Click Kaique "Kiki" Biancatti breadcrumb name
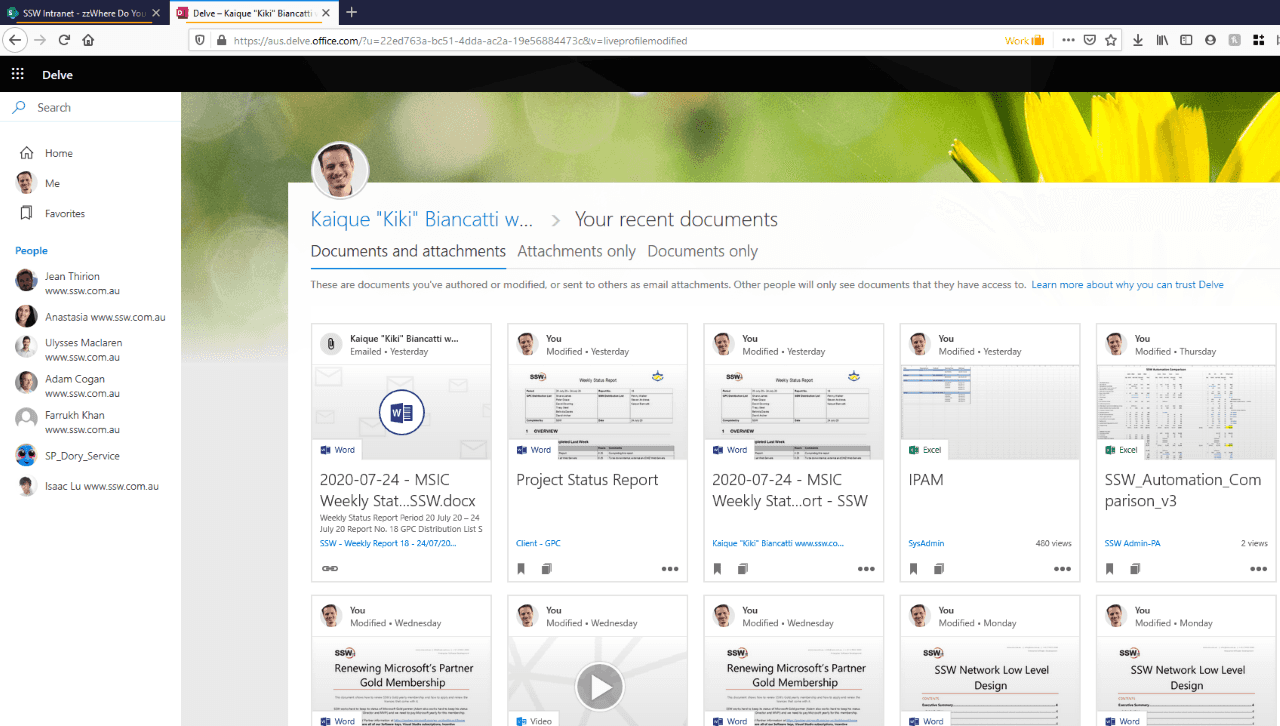 pyautogui.click(x=422, y=219)
